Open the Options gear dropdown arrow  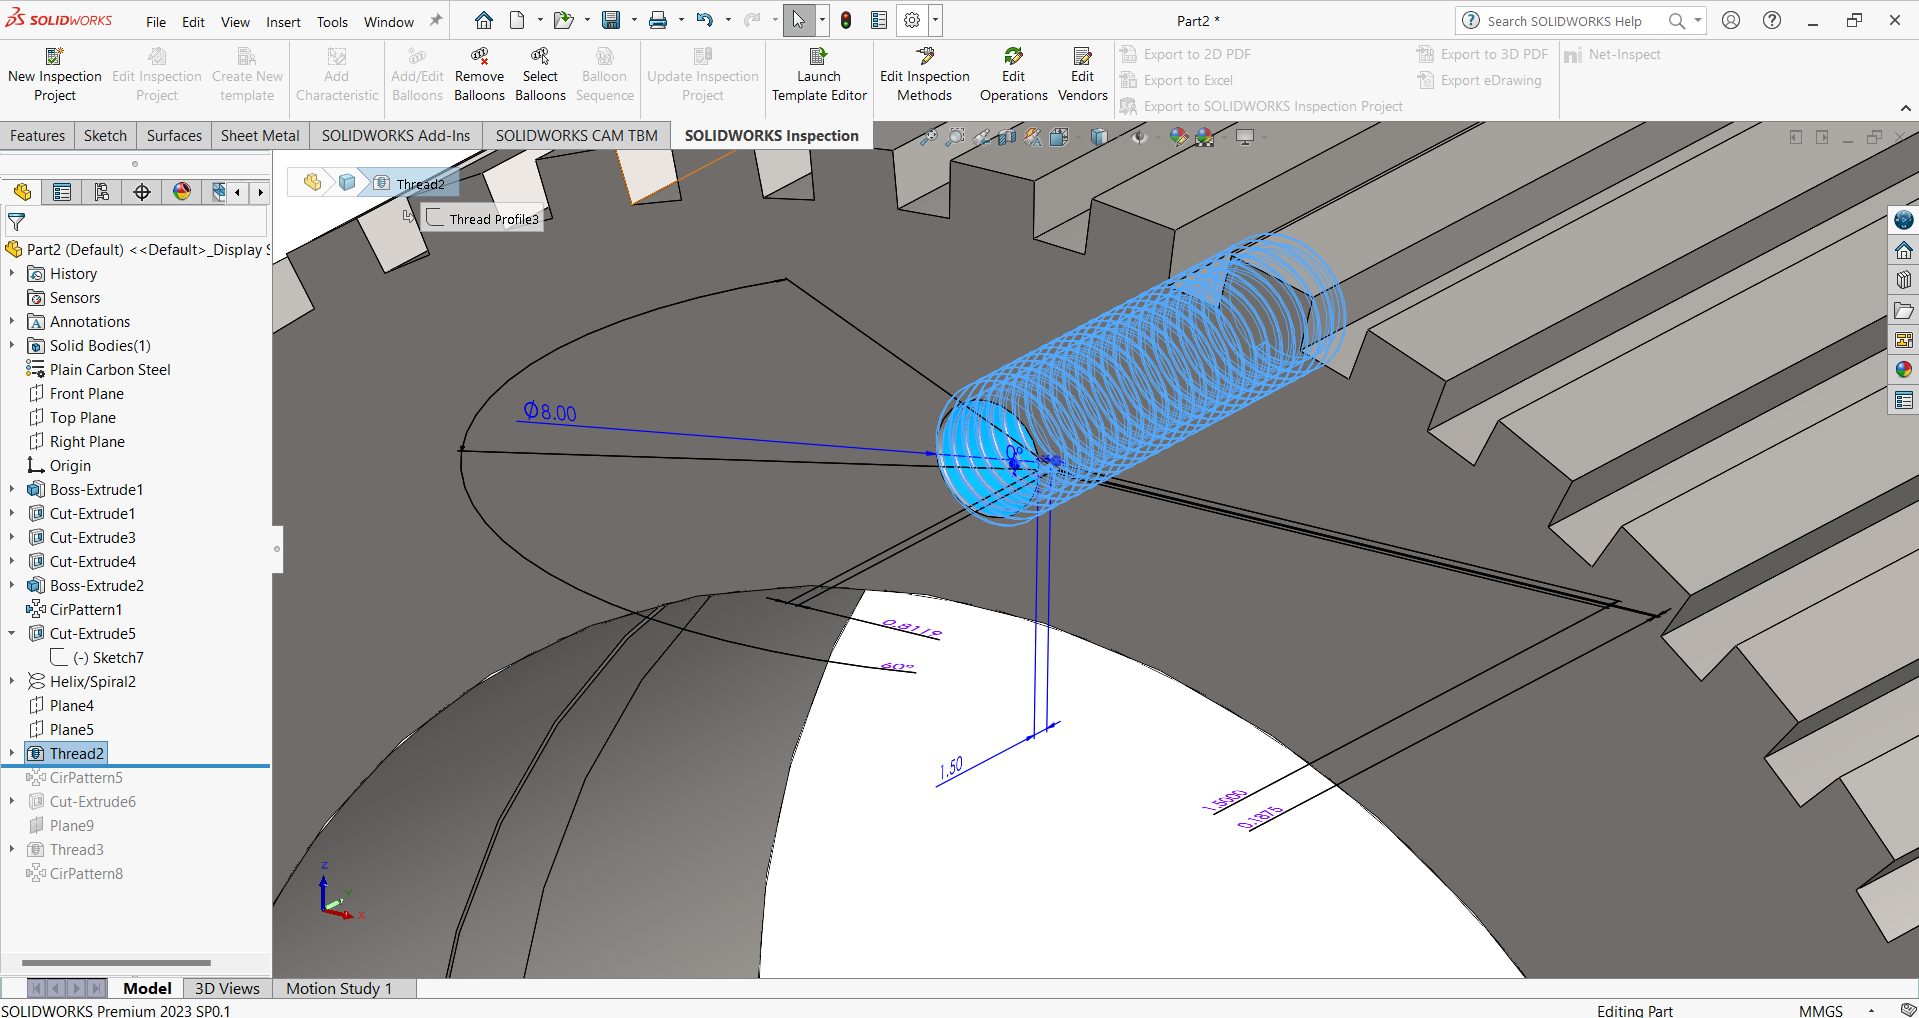pyautogui.click(x=936, y=20)
